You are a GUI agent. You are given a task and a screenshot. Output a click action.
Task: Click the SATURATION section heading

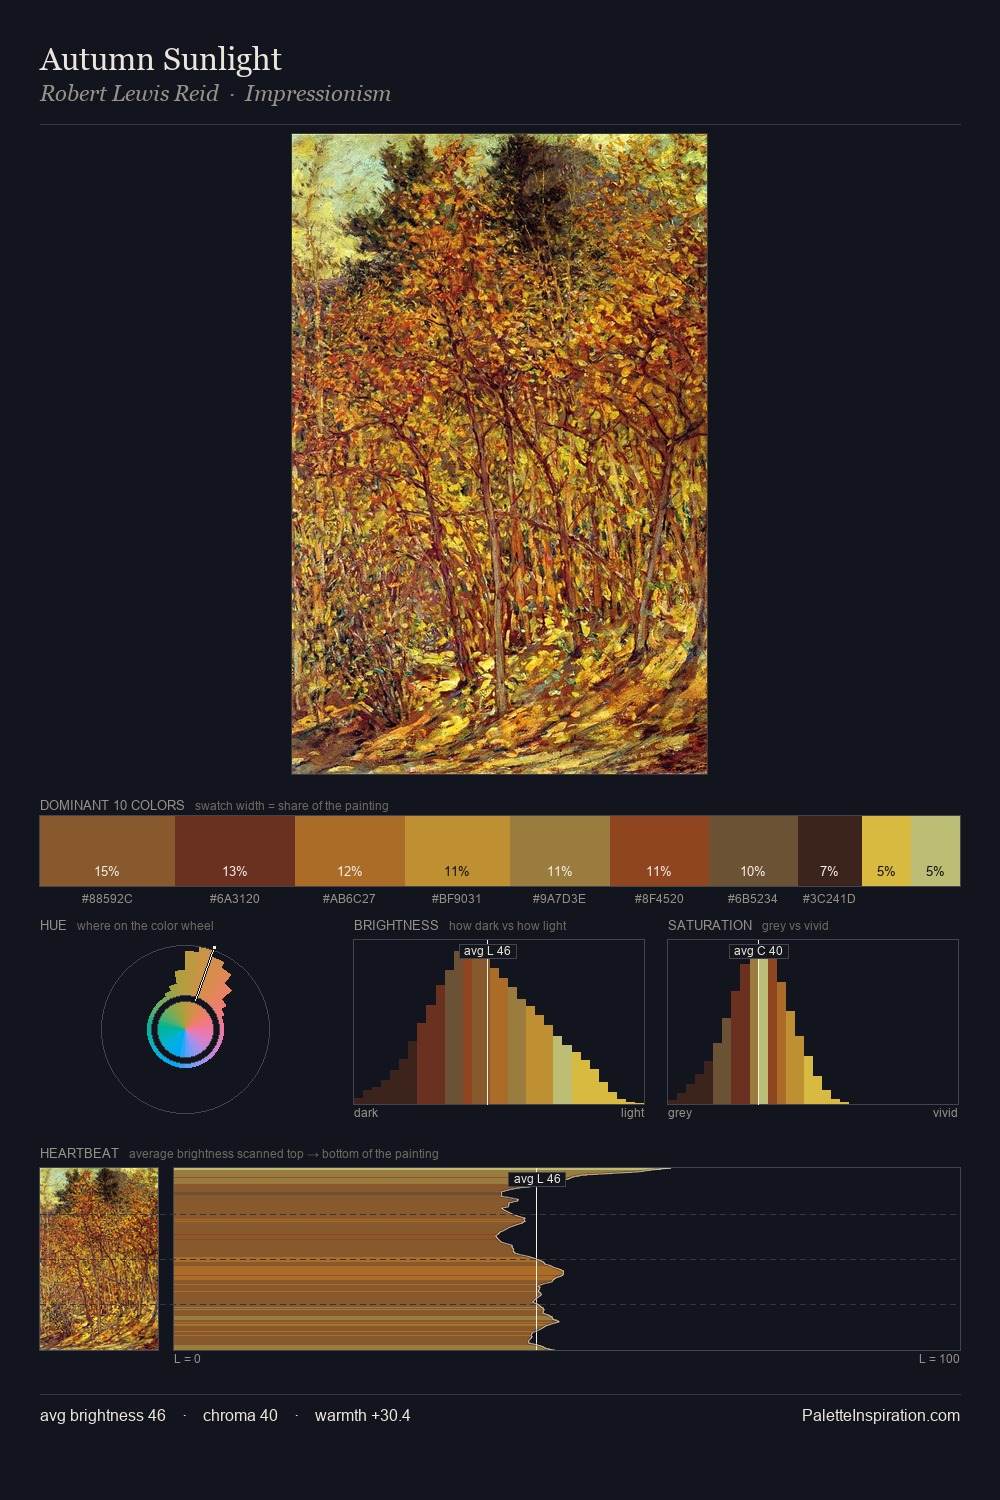tap(710, 925)
